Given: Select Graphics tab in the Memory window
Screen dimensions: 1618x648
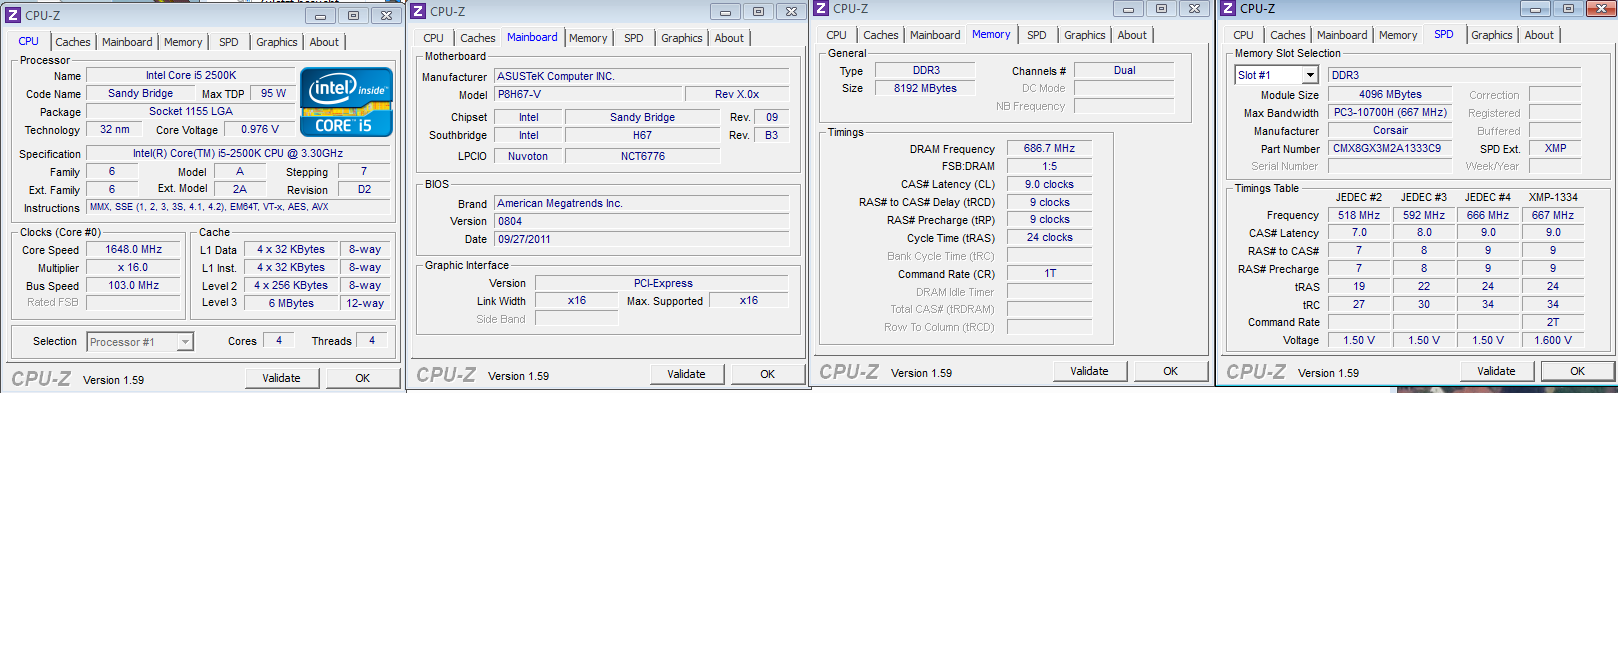Looking at the screenshot, I should click(1085, 35).
